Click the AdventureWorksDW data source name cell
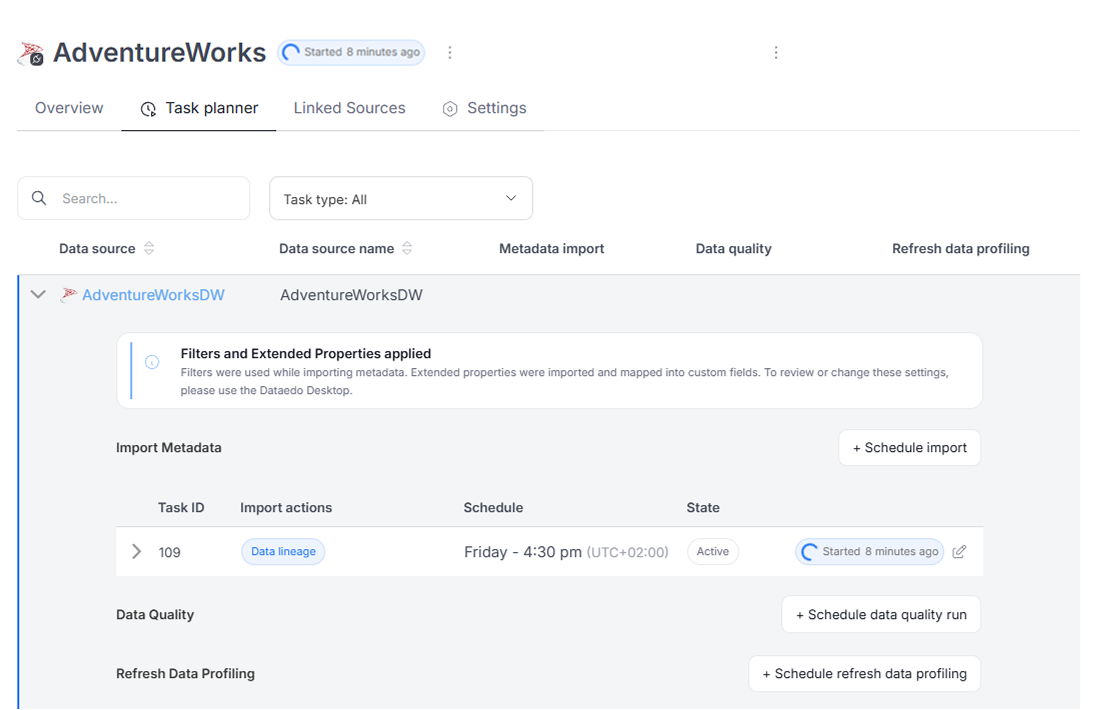1097x710 pixels. (351, 295)
